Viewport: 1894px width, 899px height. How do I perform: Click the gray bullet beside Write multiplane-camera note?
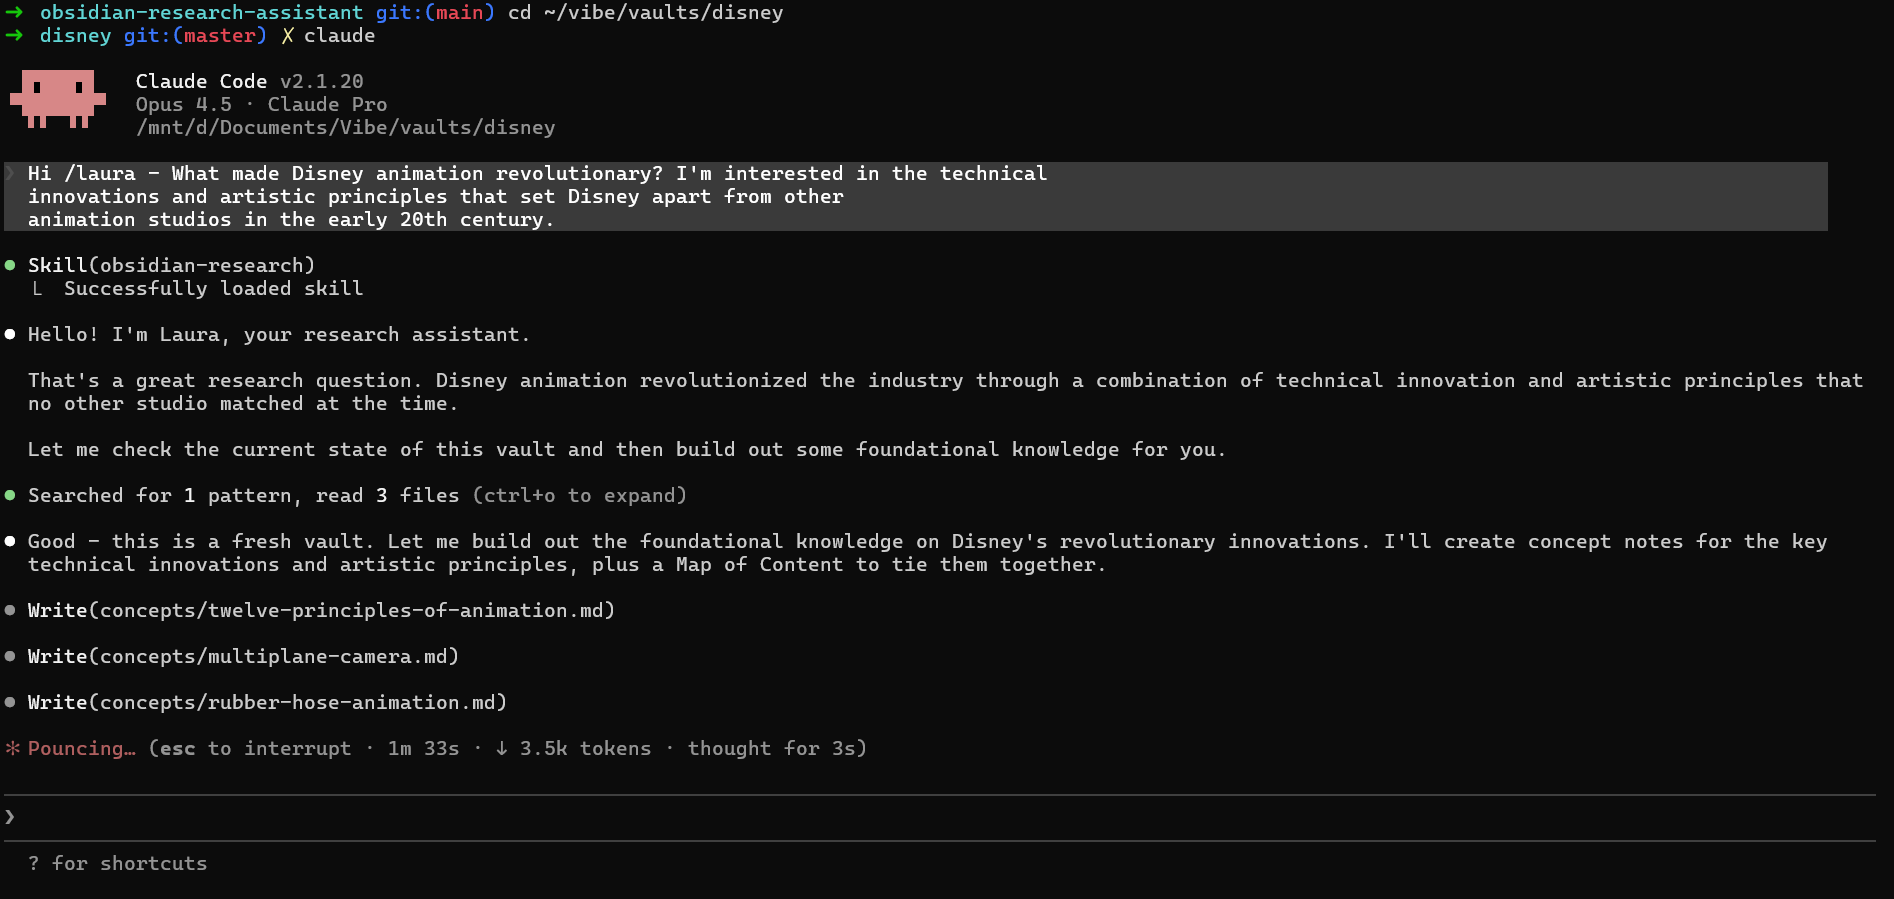(x=10, y=656)
